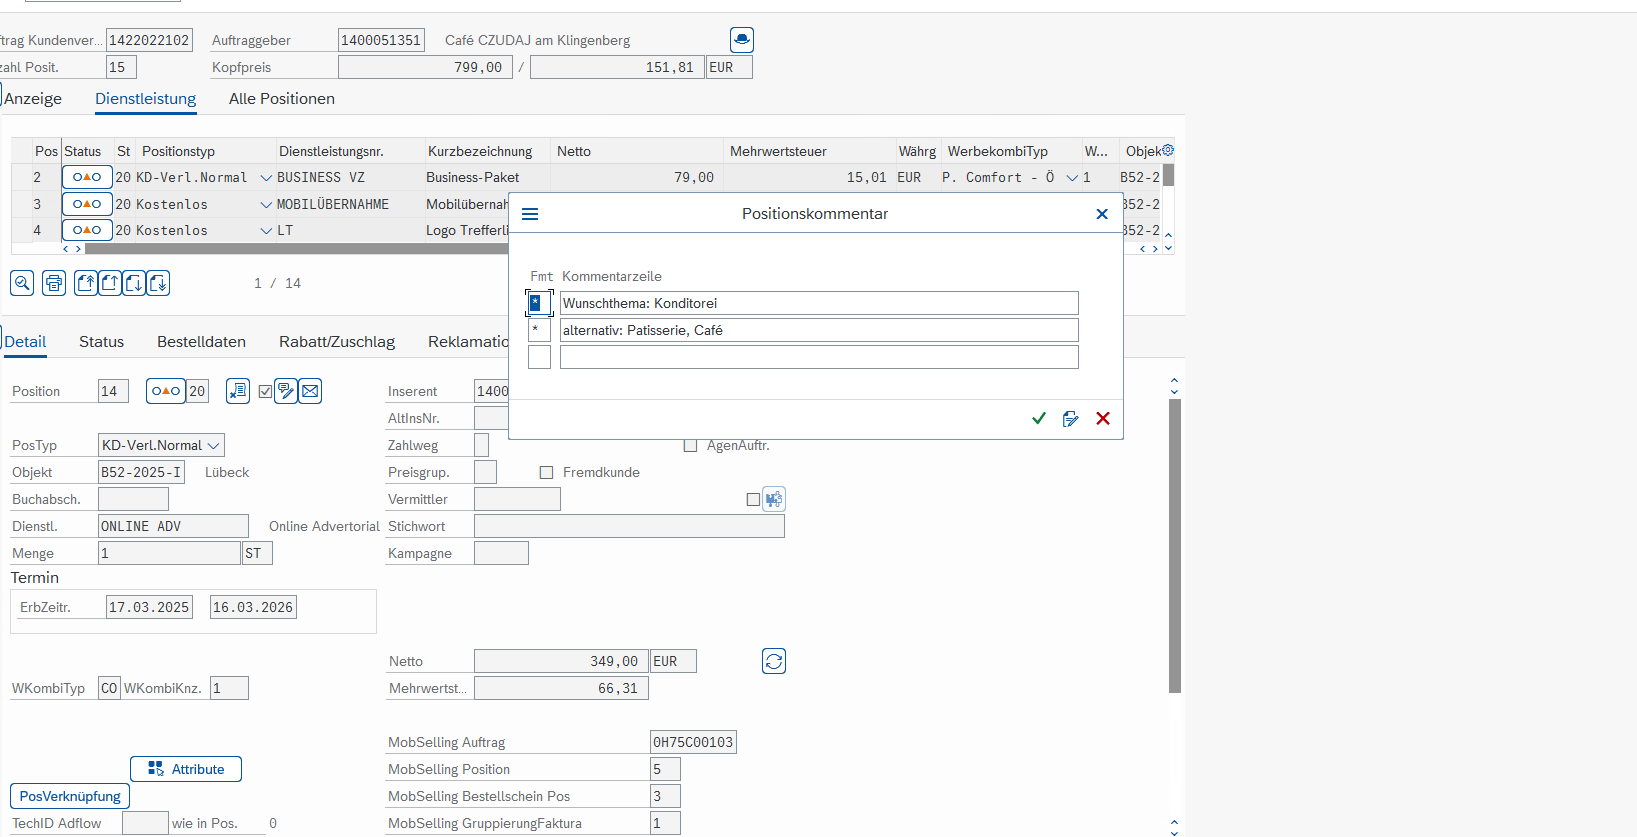
Task: Click the Auftraggeber number field 1400051351
Action: click(381, 40)
